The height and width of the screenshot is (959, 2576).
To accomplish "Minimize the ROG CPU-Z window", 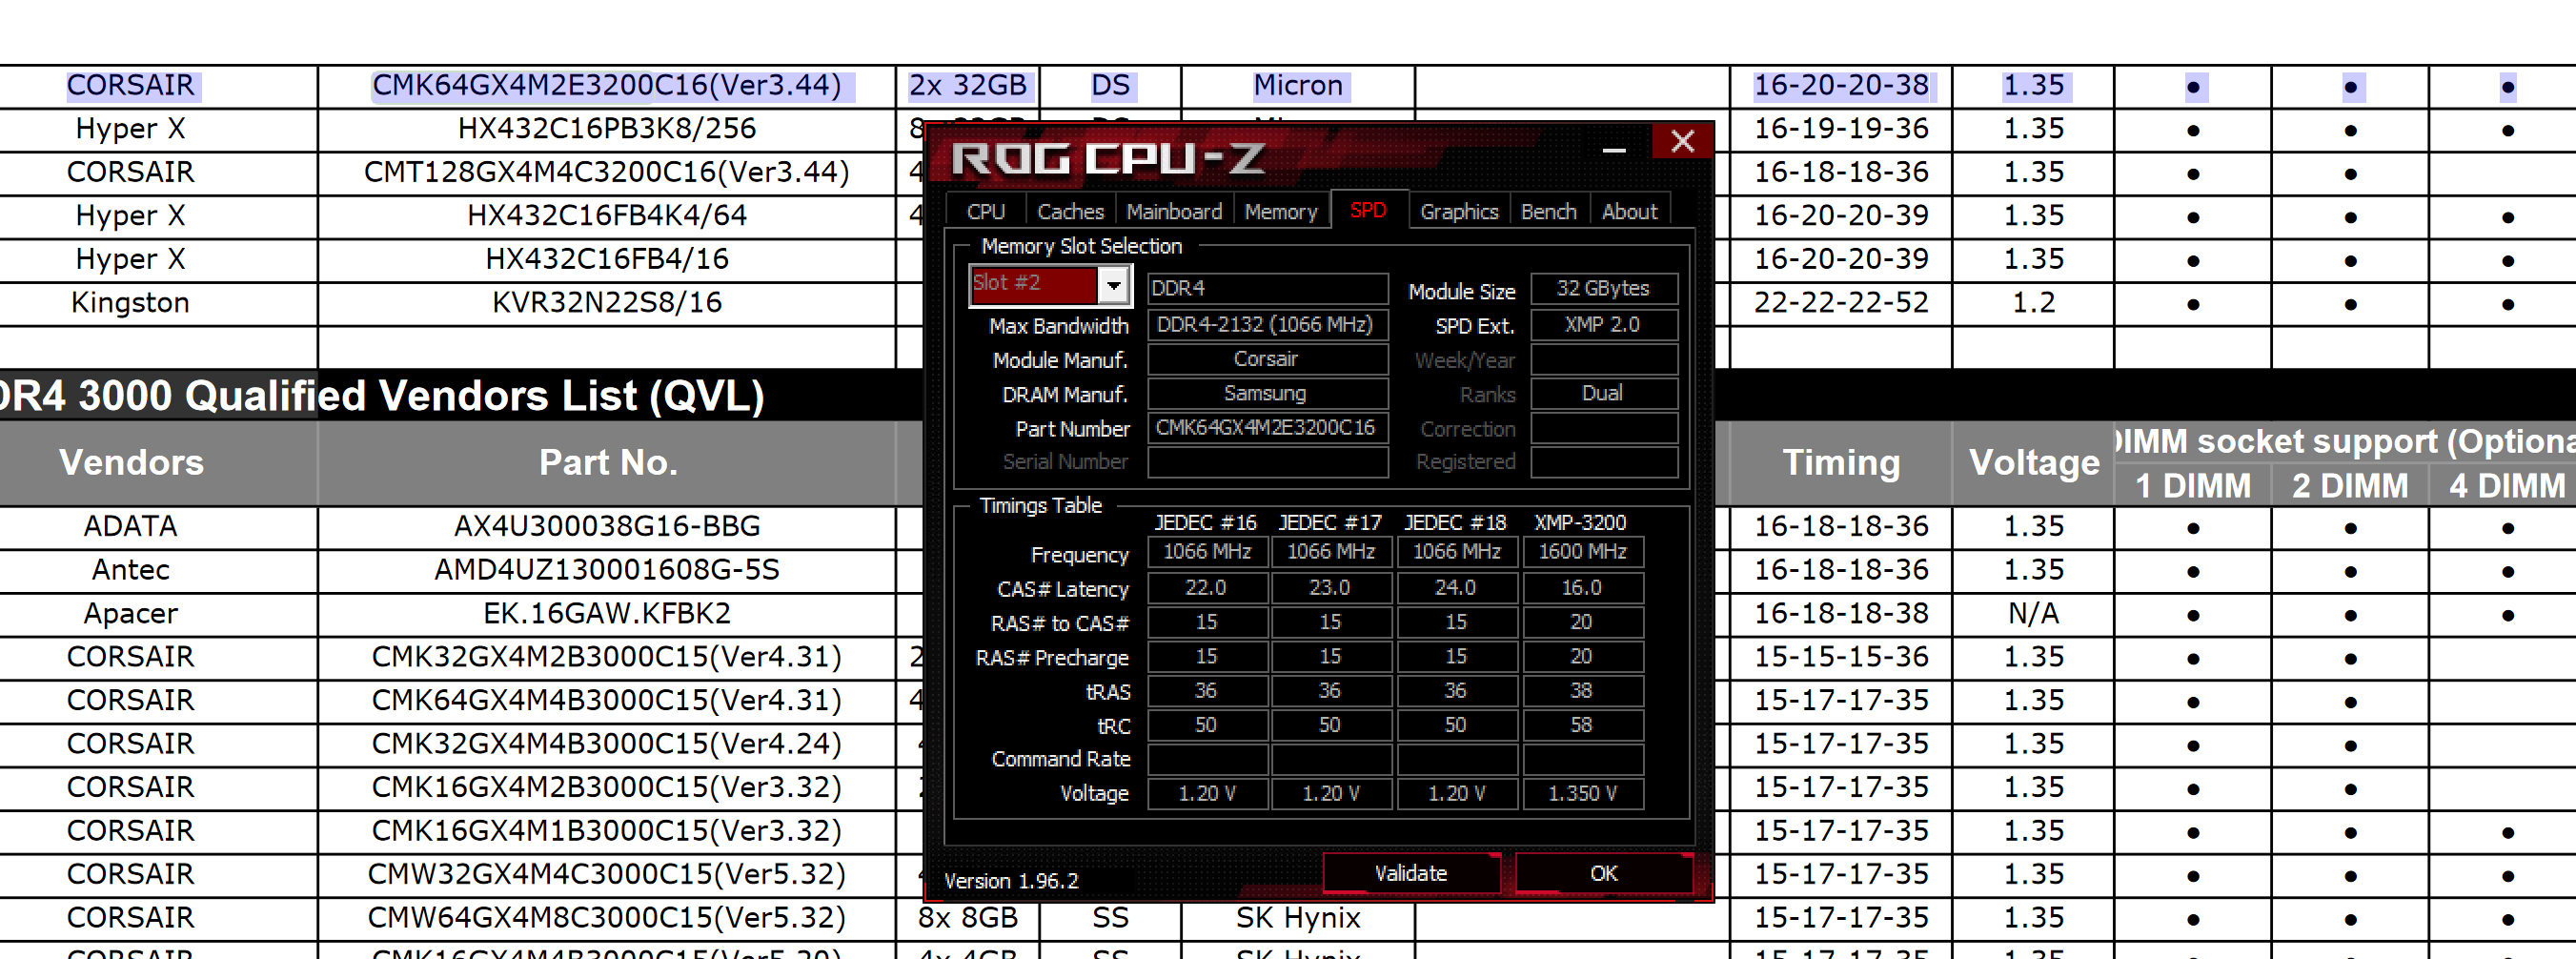I will pos(1613,150).
